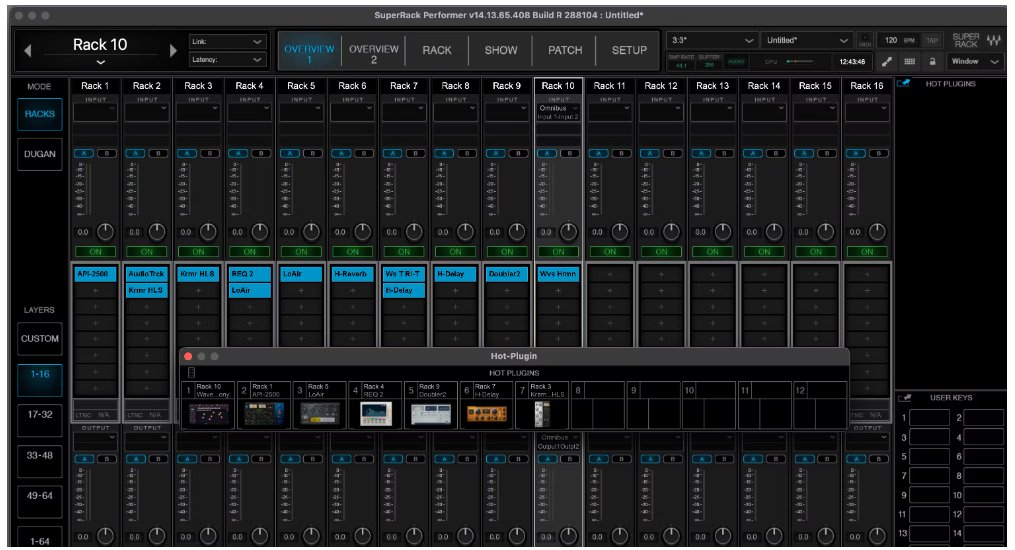The image size is (1015, 550).
Task: Open the grid keypad icon in top toolbar
Action: coord(909,61)
